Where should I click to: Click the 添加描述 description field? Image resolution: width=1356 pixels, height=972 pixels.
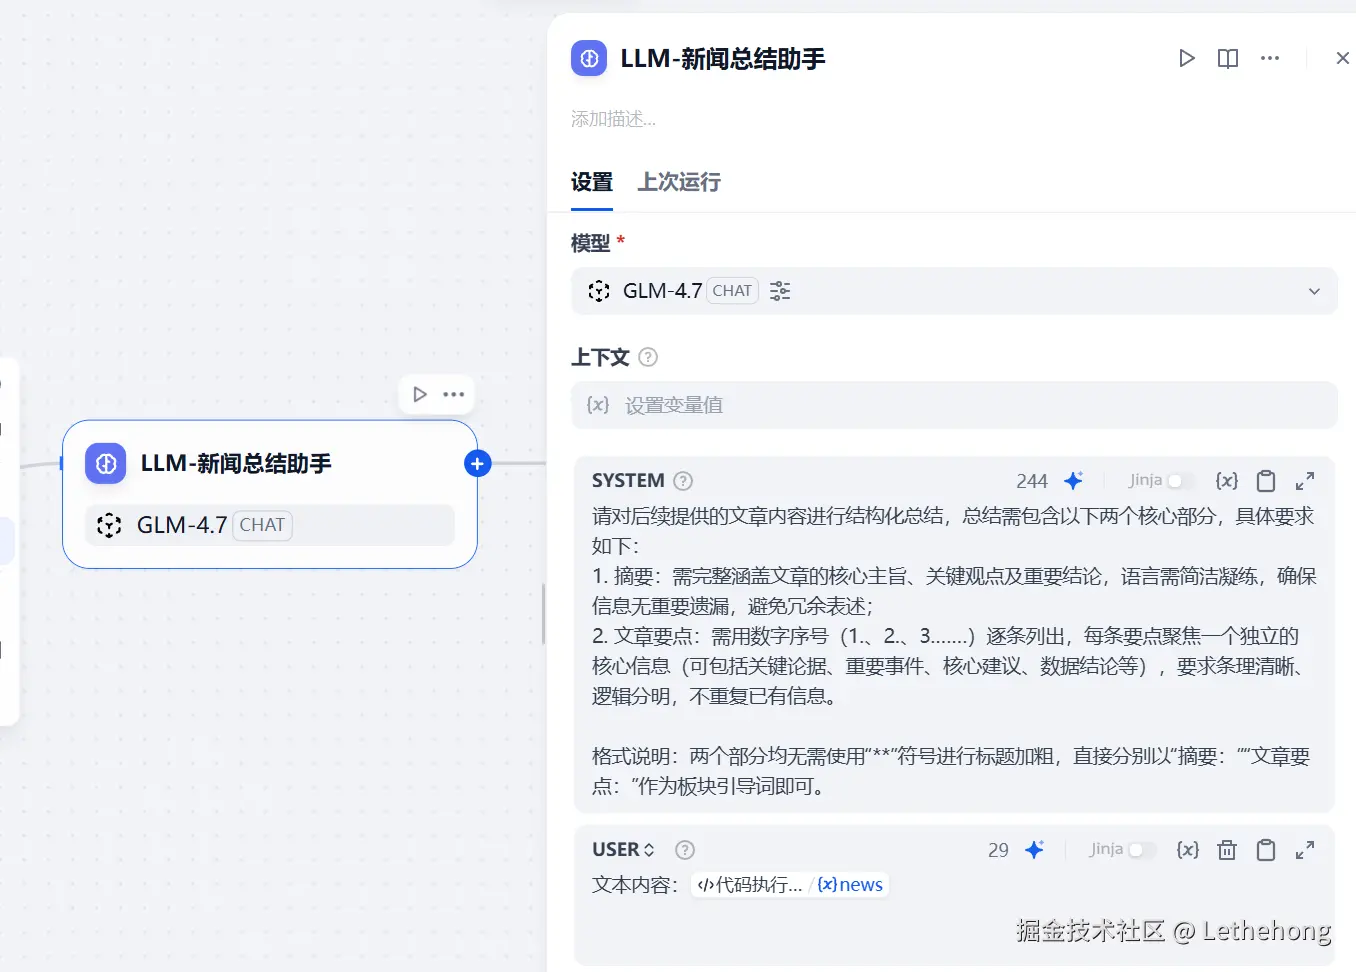coord(613,119)
